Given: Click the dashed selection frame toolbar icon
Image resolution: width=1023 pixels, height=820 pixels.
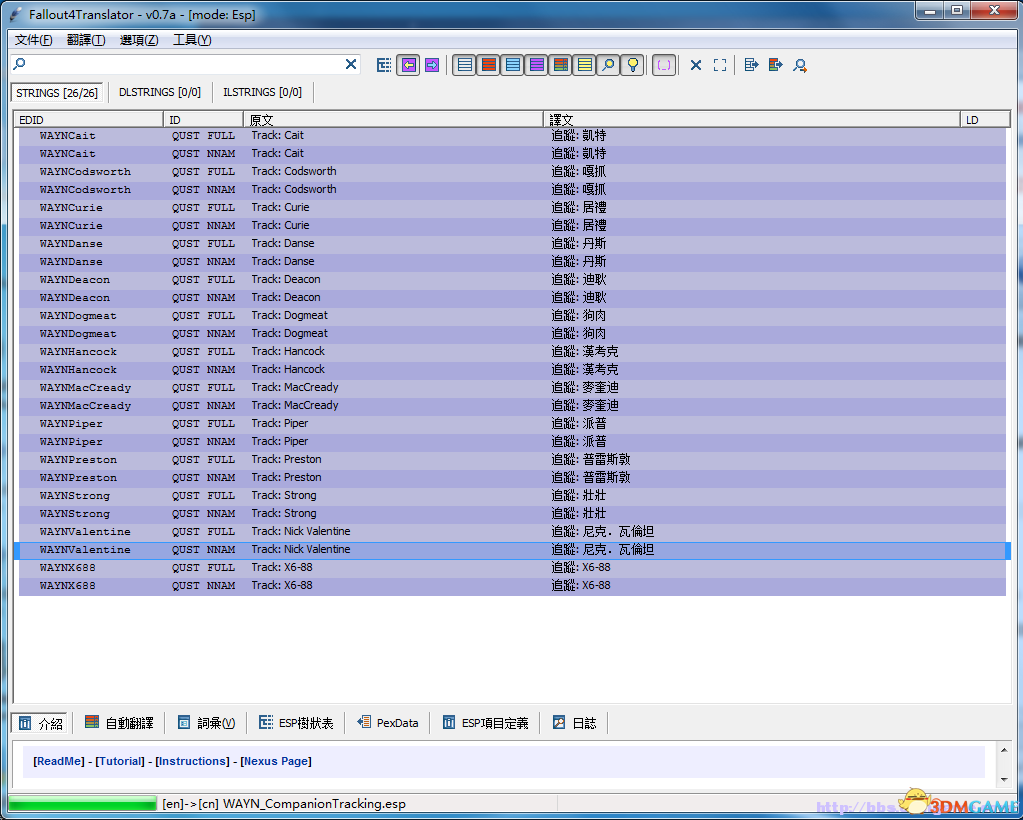Looking at the screenshot, I should [720, 65].
